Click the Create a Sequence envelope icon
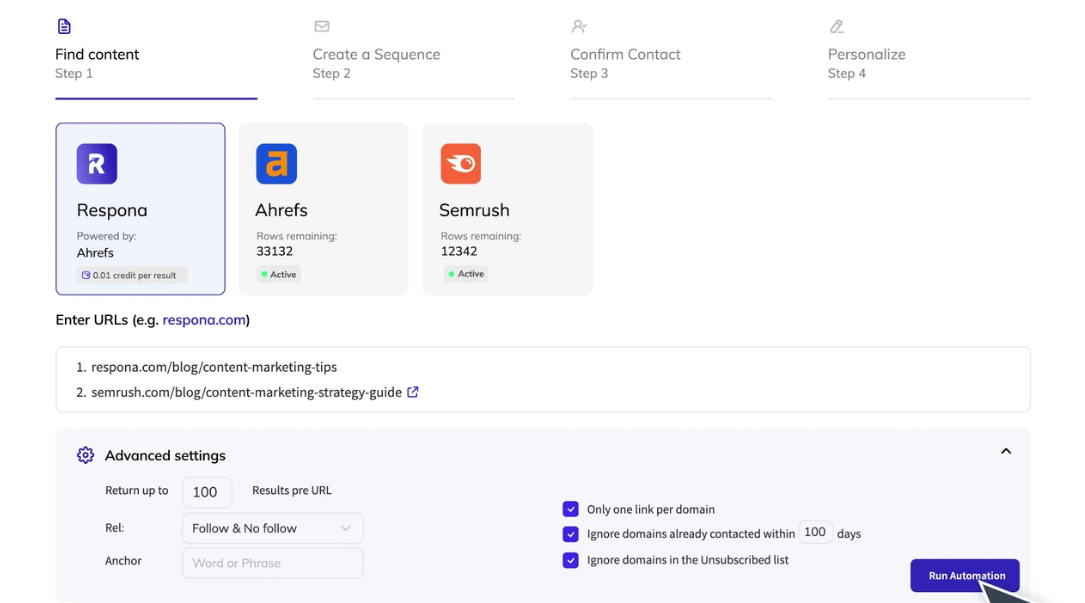1085x603 pixels. pyautogui.click(x=322, y=26)
